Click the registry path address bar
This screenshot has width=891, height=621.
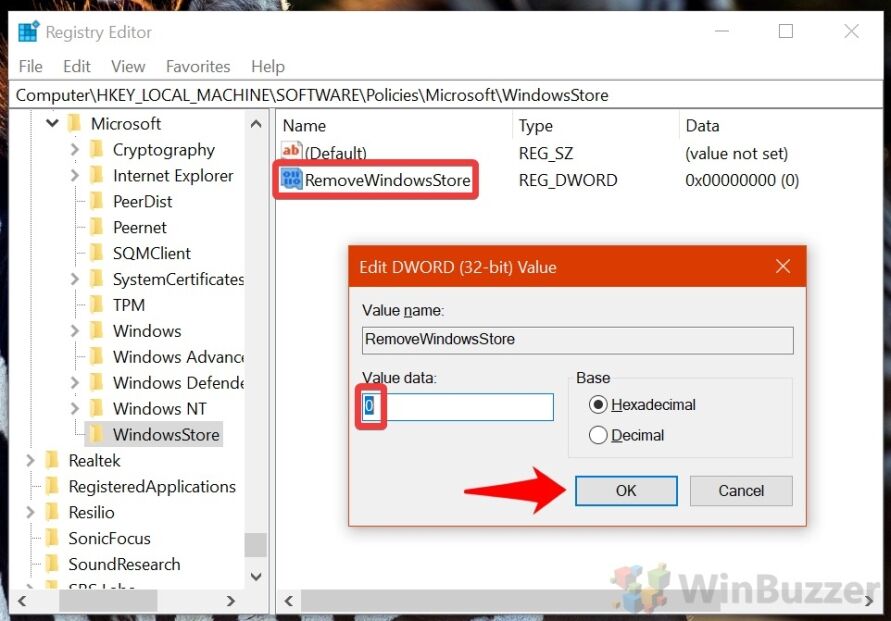445,95
